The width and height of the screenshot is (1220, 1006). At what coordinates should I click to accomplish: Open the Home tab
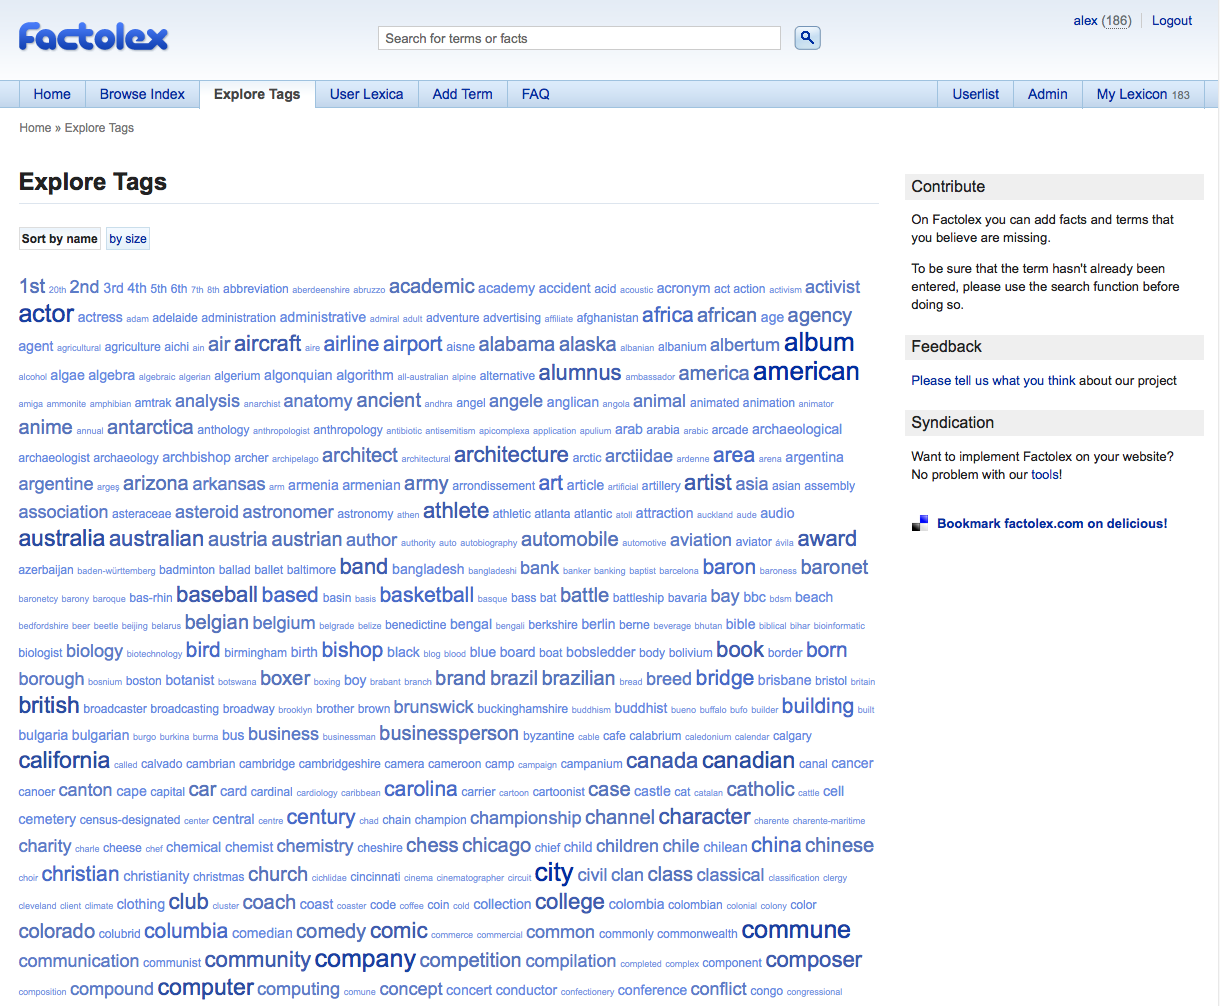(x=52, y=94)
